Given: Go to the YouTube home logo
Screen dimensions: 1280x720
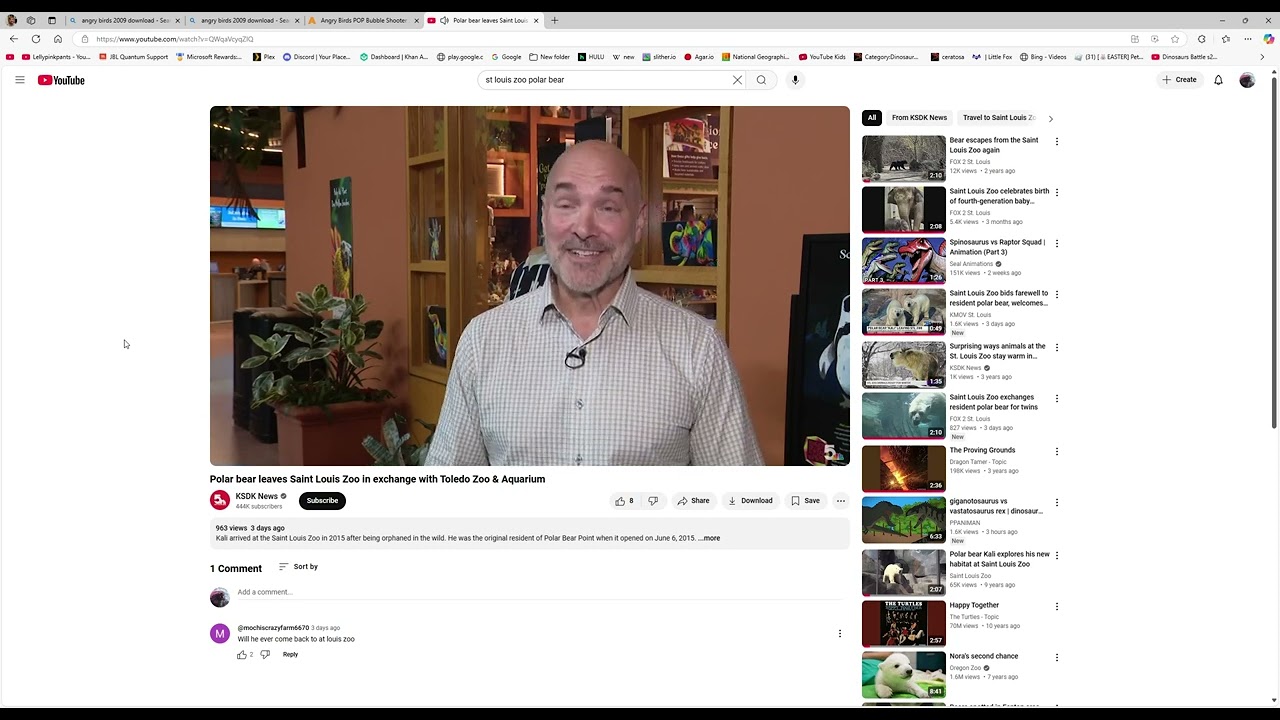Looking at the screenshot, I should [x=61, y=80].
